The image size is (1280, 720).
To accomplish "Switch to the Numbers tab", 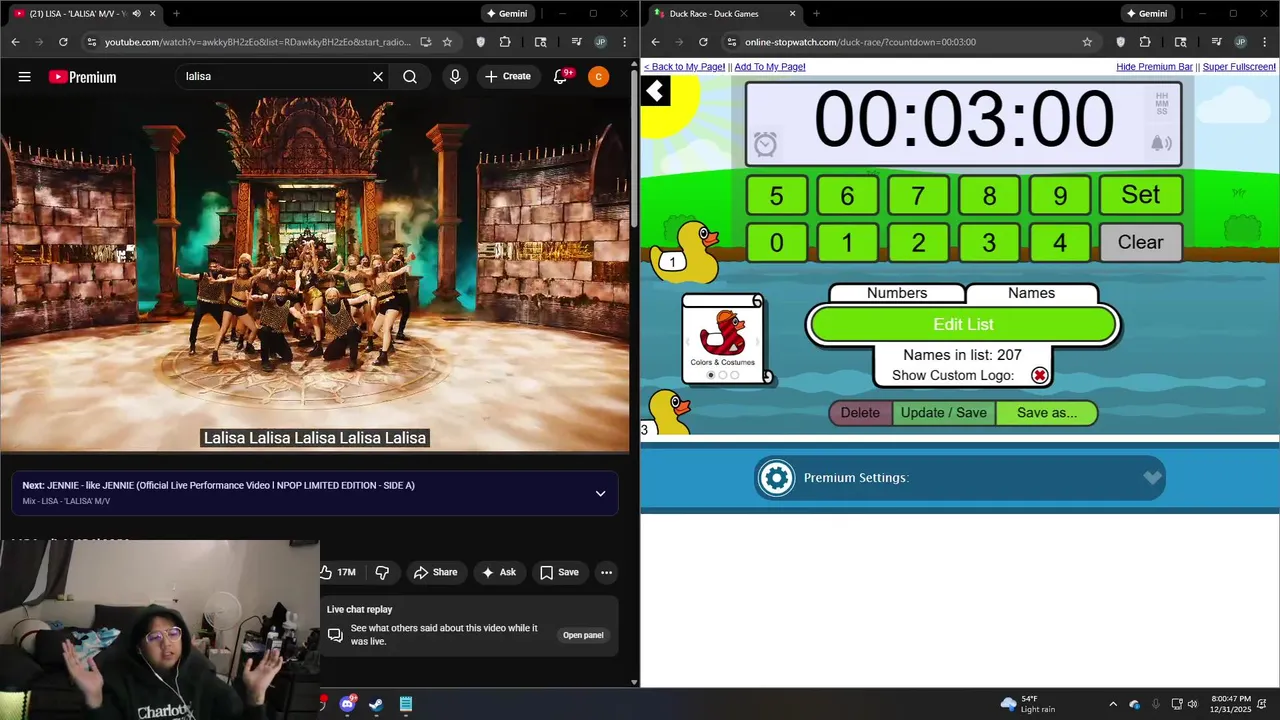I will 896,293.
